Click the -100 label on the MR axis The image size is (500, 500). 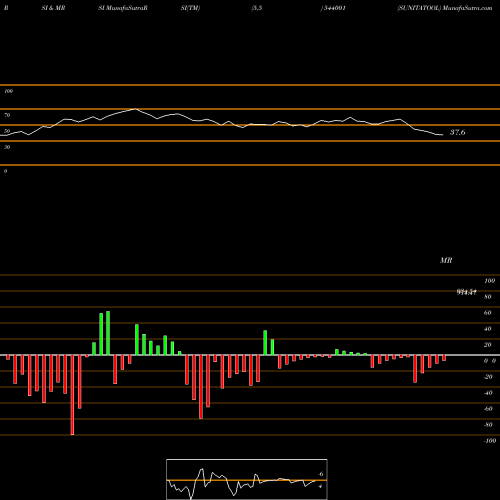(490, 441)
